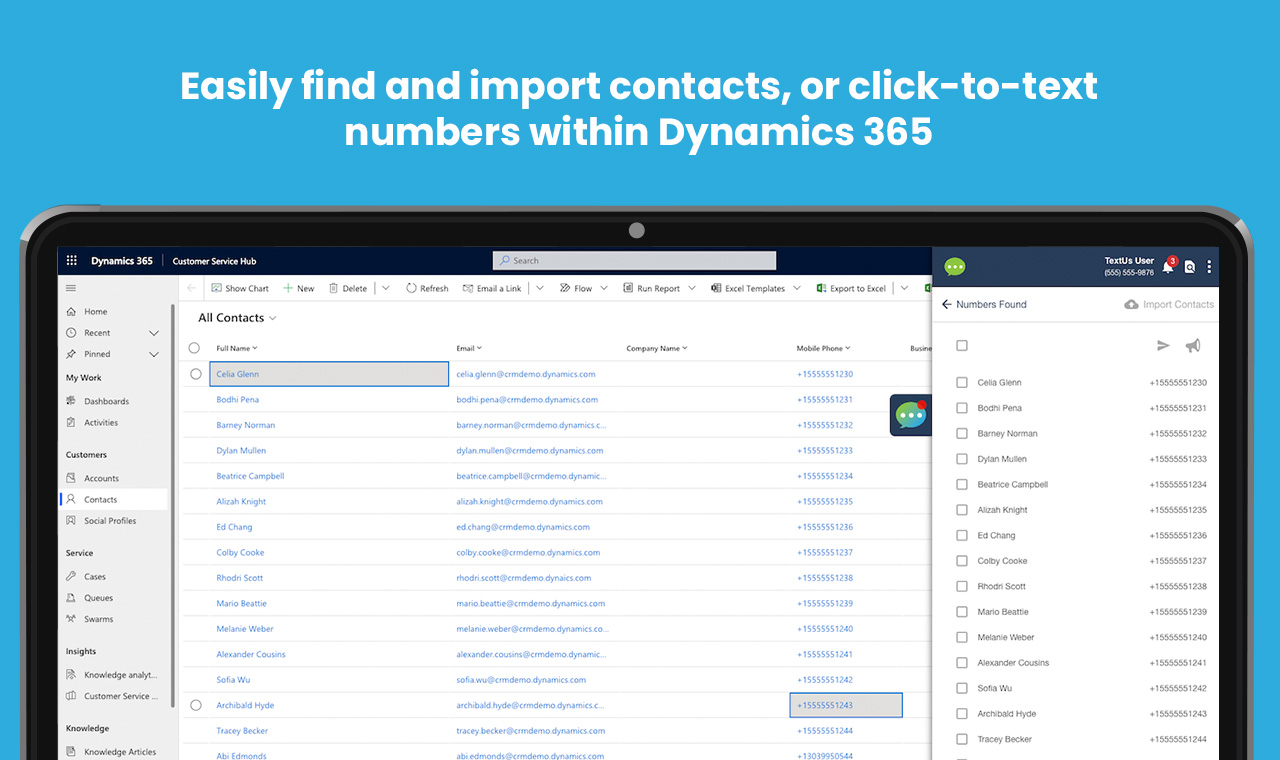Viewport: 1280px width, 760px height.
Task: Collapse the sidebar with the hamburger icon
Action: click(x=71, y=288)
